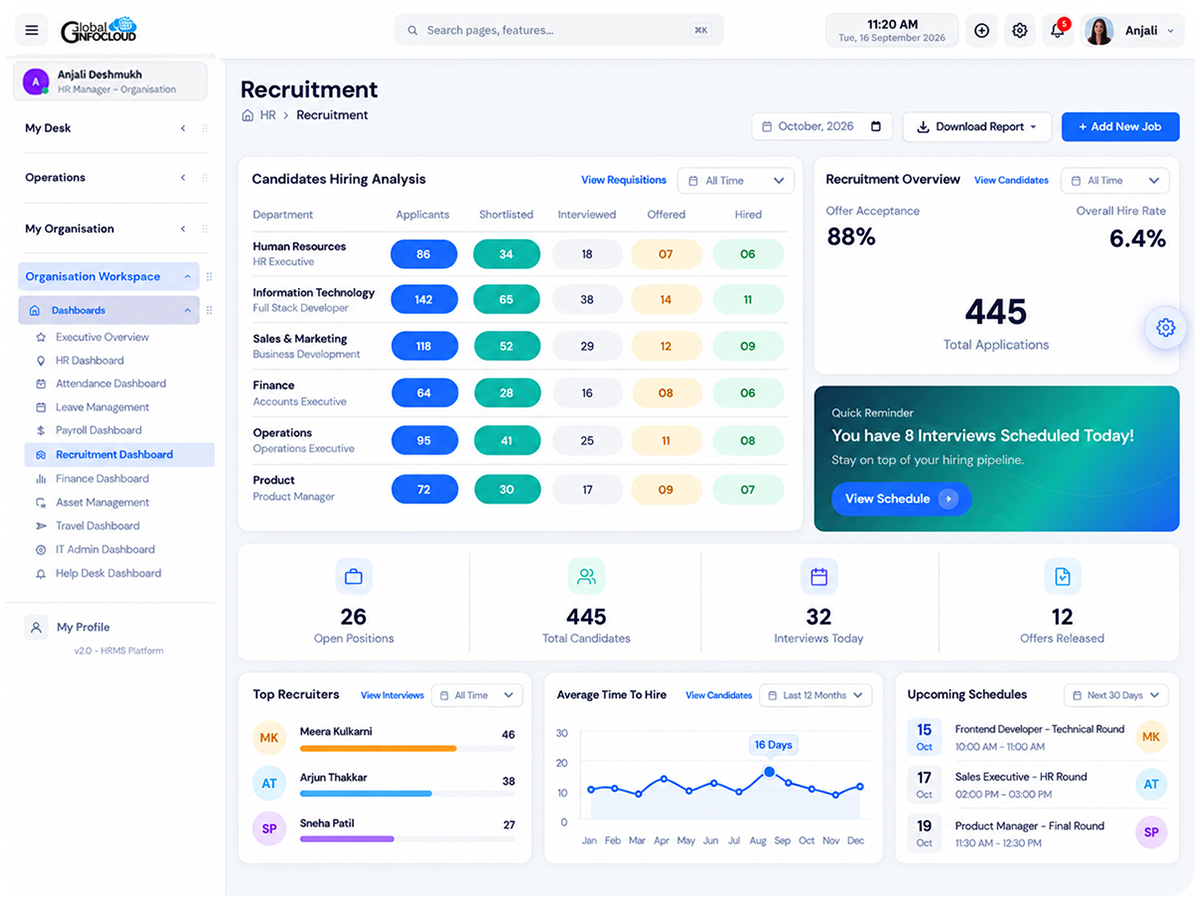Click the people icon above Total Candidates

(x=586, y=576)
